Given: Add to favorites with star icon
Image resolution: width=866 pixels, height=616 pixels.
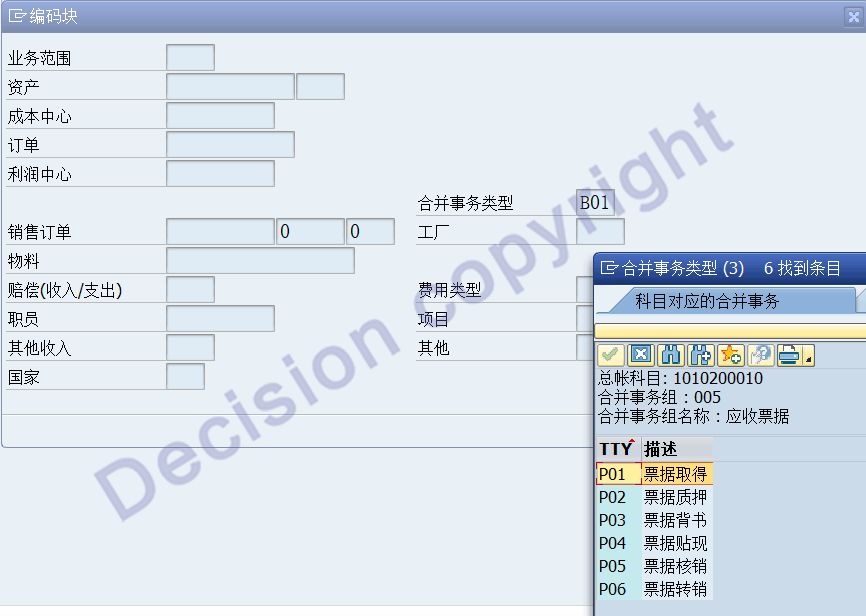Looking at the screenshot, I should (730, 355).
